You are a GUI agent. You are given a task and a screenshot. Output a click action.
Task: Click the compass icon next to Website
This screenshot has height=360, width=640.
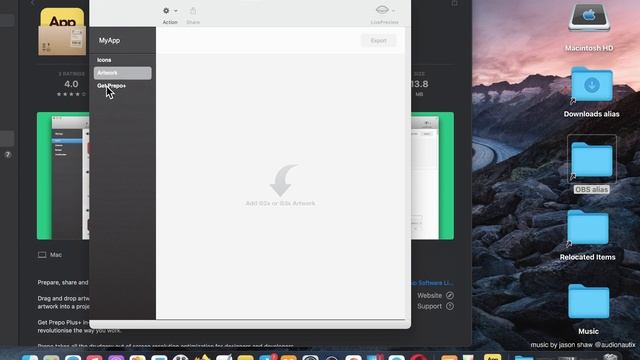click(x=450, y=295)
